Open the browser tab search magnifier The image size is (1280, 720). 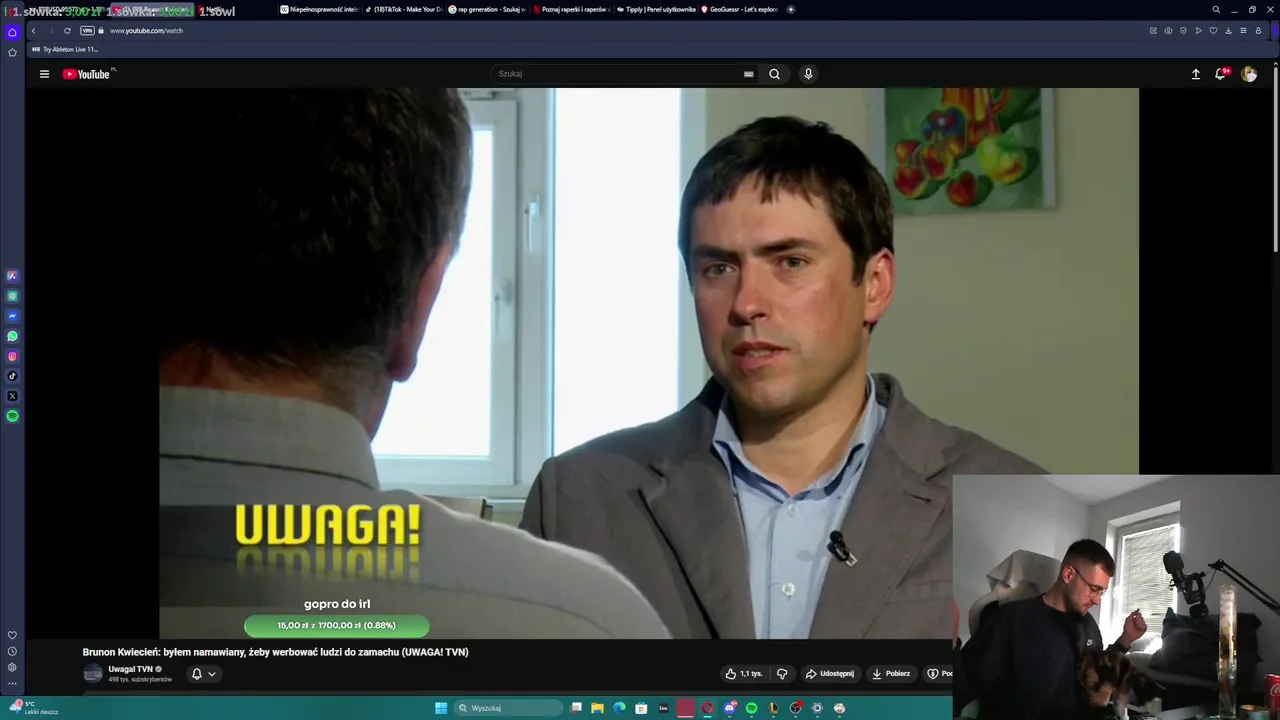tap(1216, 9)
